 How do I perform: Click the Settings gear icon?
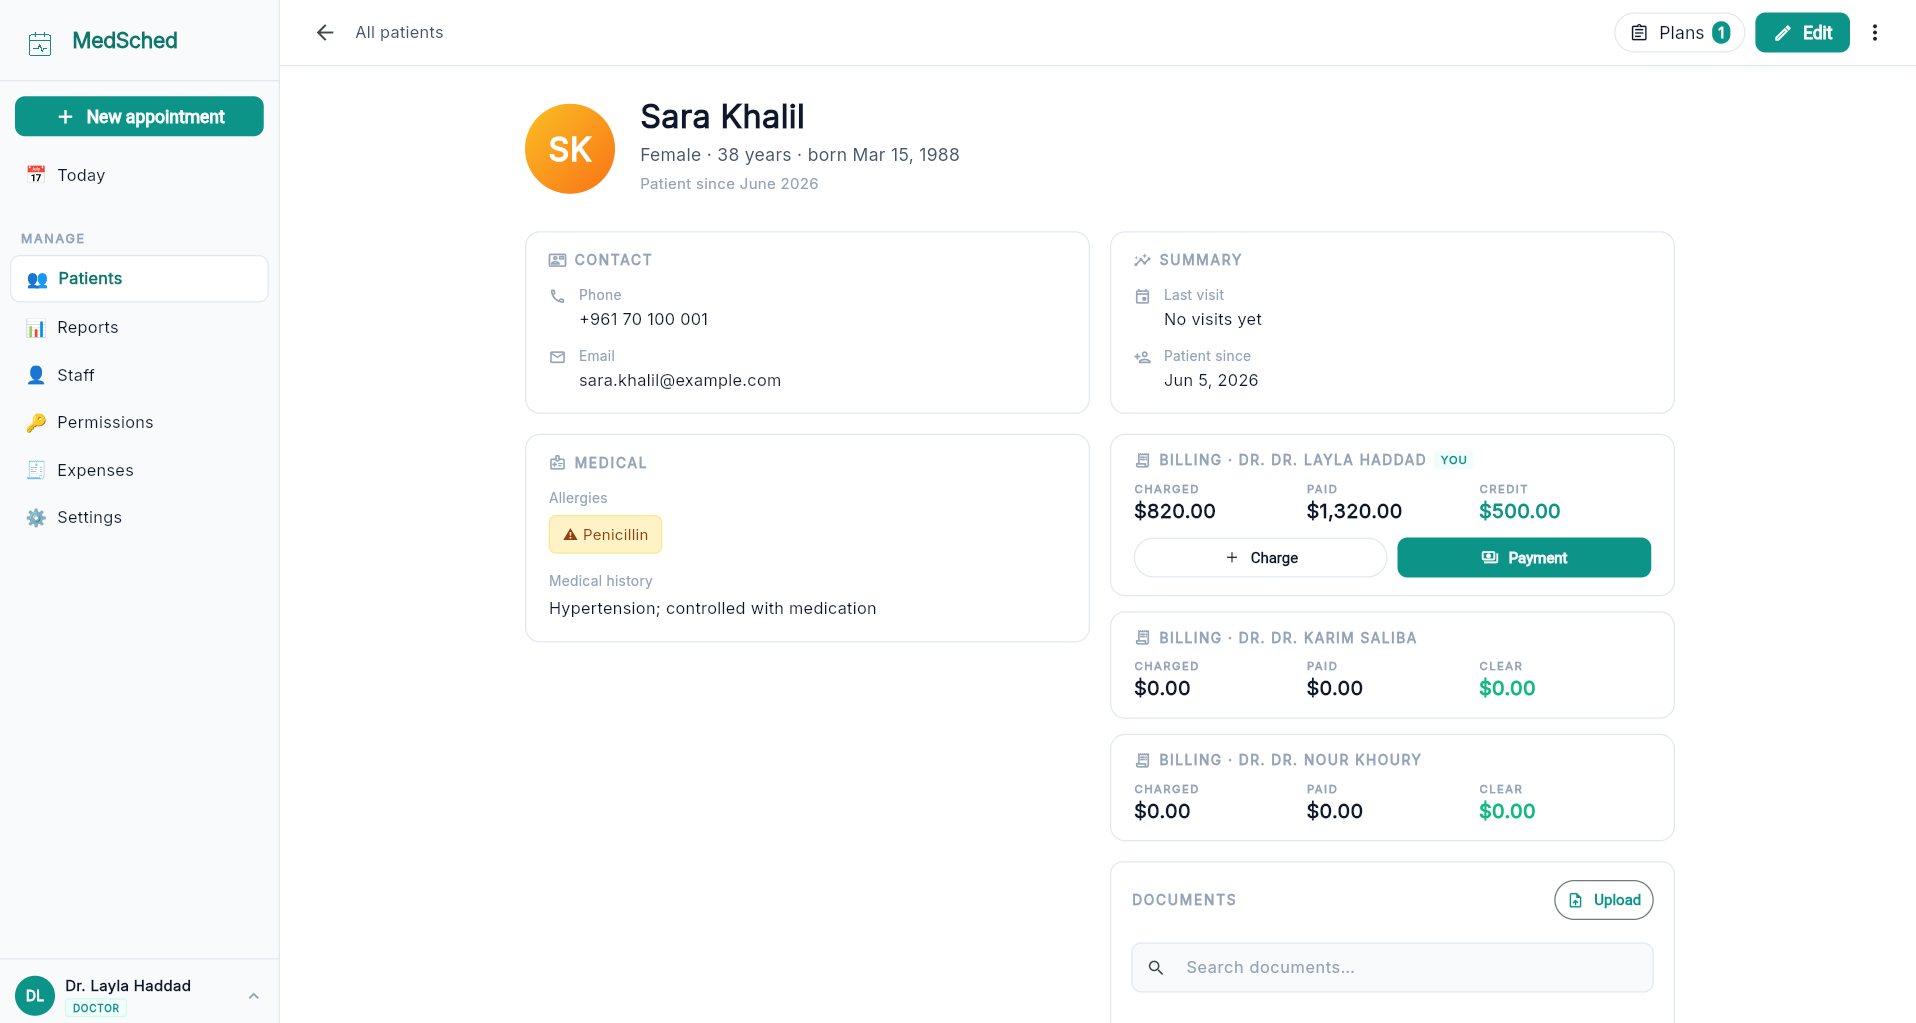[x=36, y=517]
